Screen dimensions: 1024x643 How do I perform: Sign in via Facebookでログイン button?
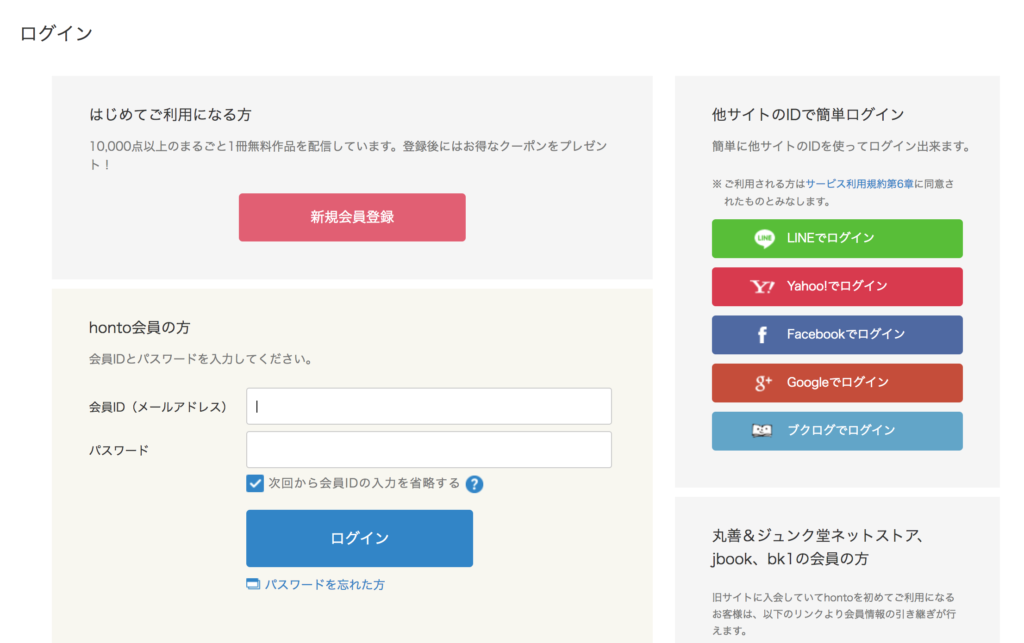[837, 335]
